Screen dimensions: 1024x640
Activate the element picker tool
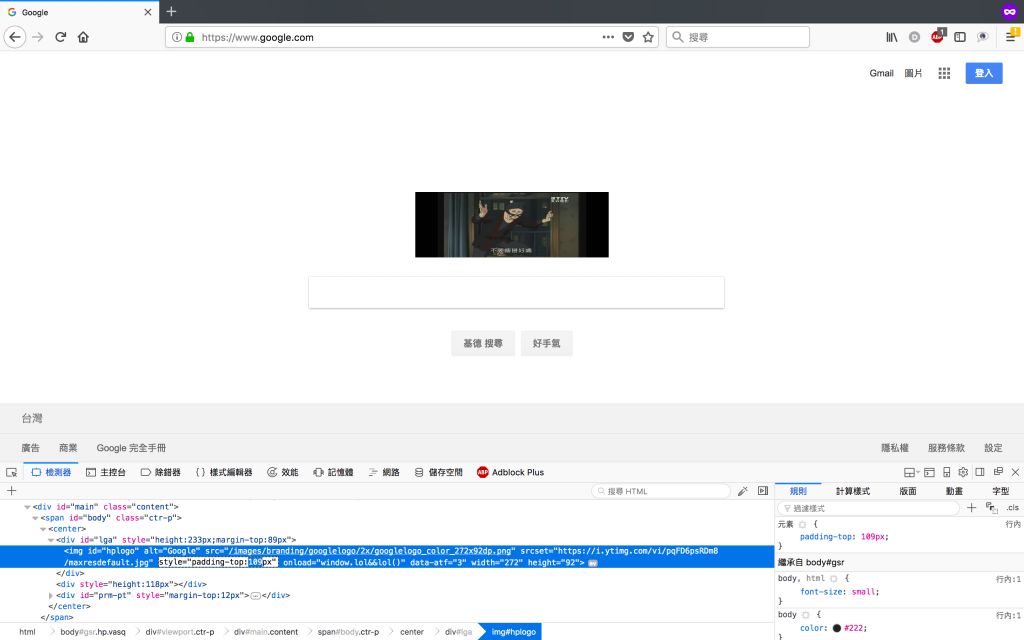pyautogui.click(x=11, y=472)
